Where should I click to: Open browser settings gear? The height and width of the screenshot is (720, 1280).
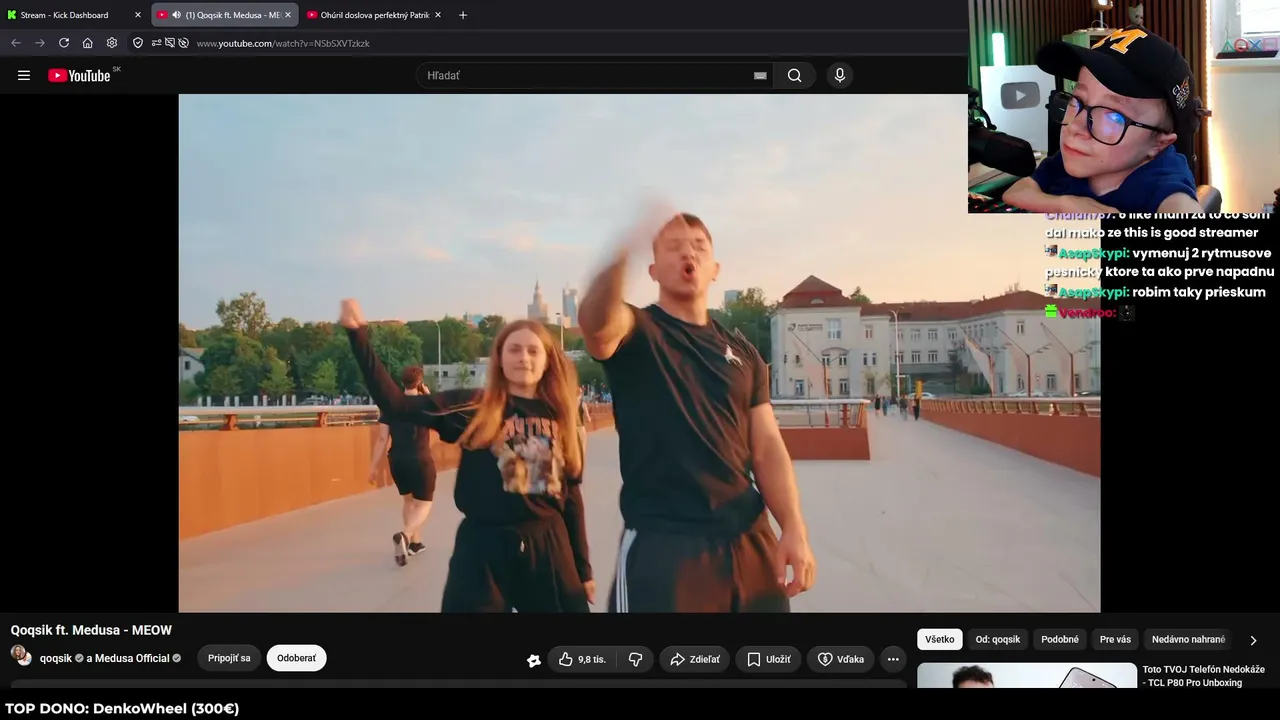[112, 43]
